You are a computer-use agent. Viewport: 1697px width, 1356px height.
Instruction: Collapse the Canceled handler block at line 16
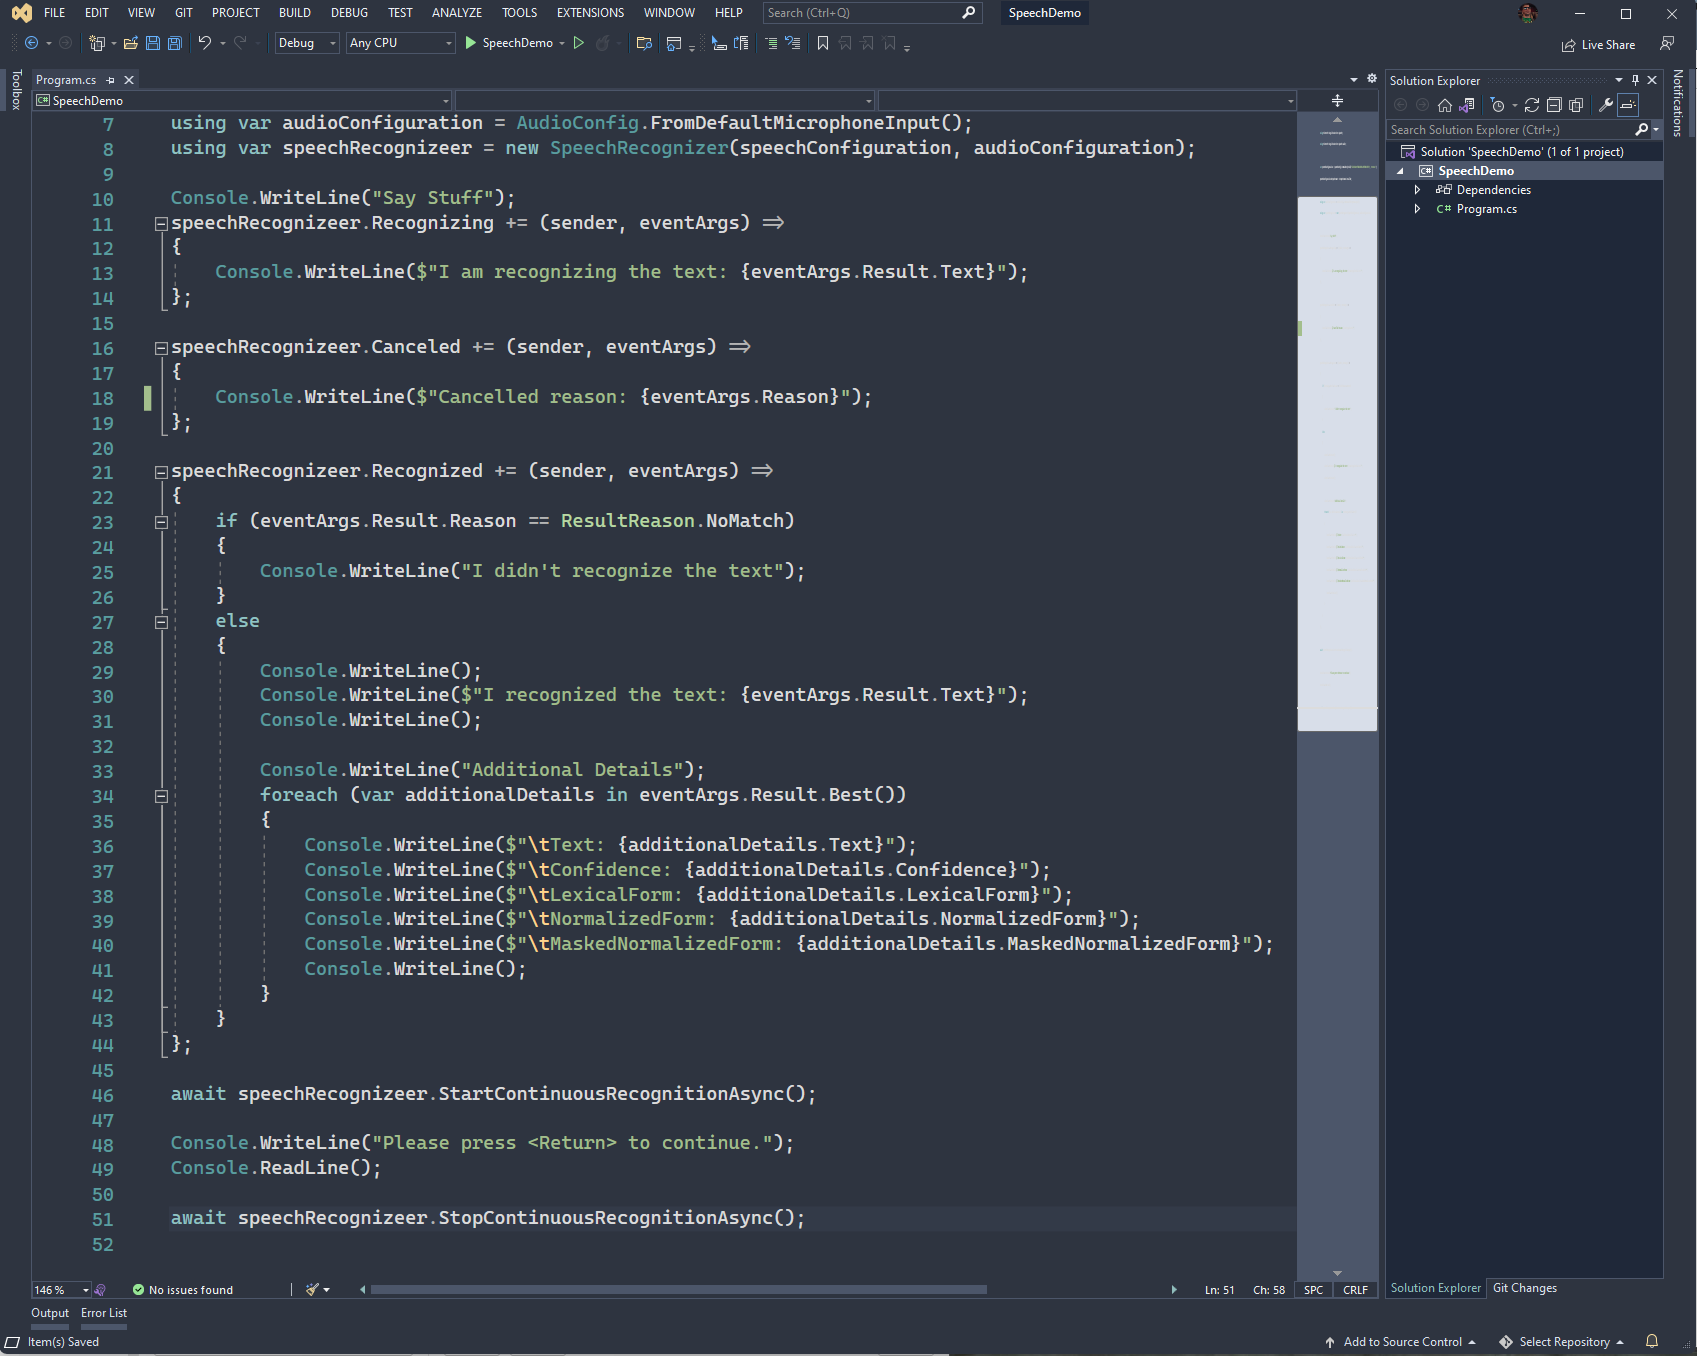tap(161, 348)
